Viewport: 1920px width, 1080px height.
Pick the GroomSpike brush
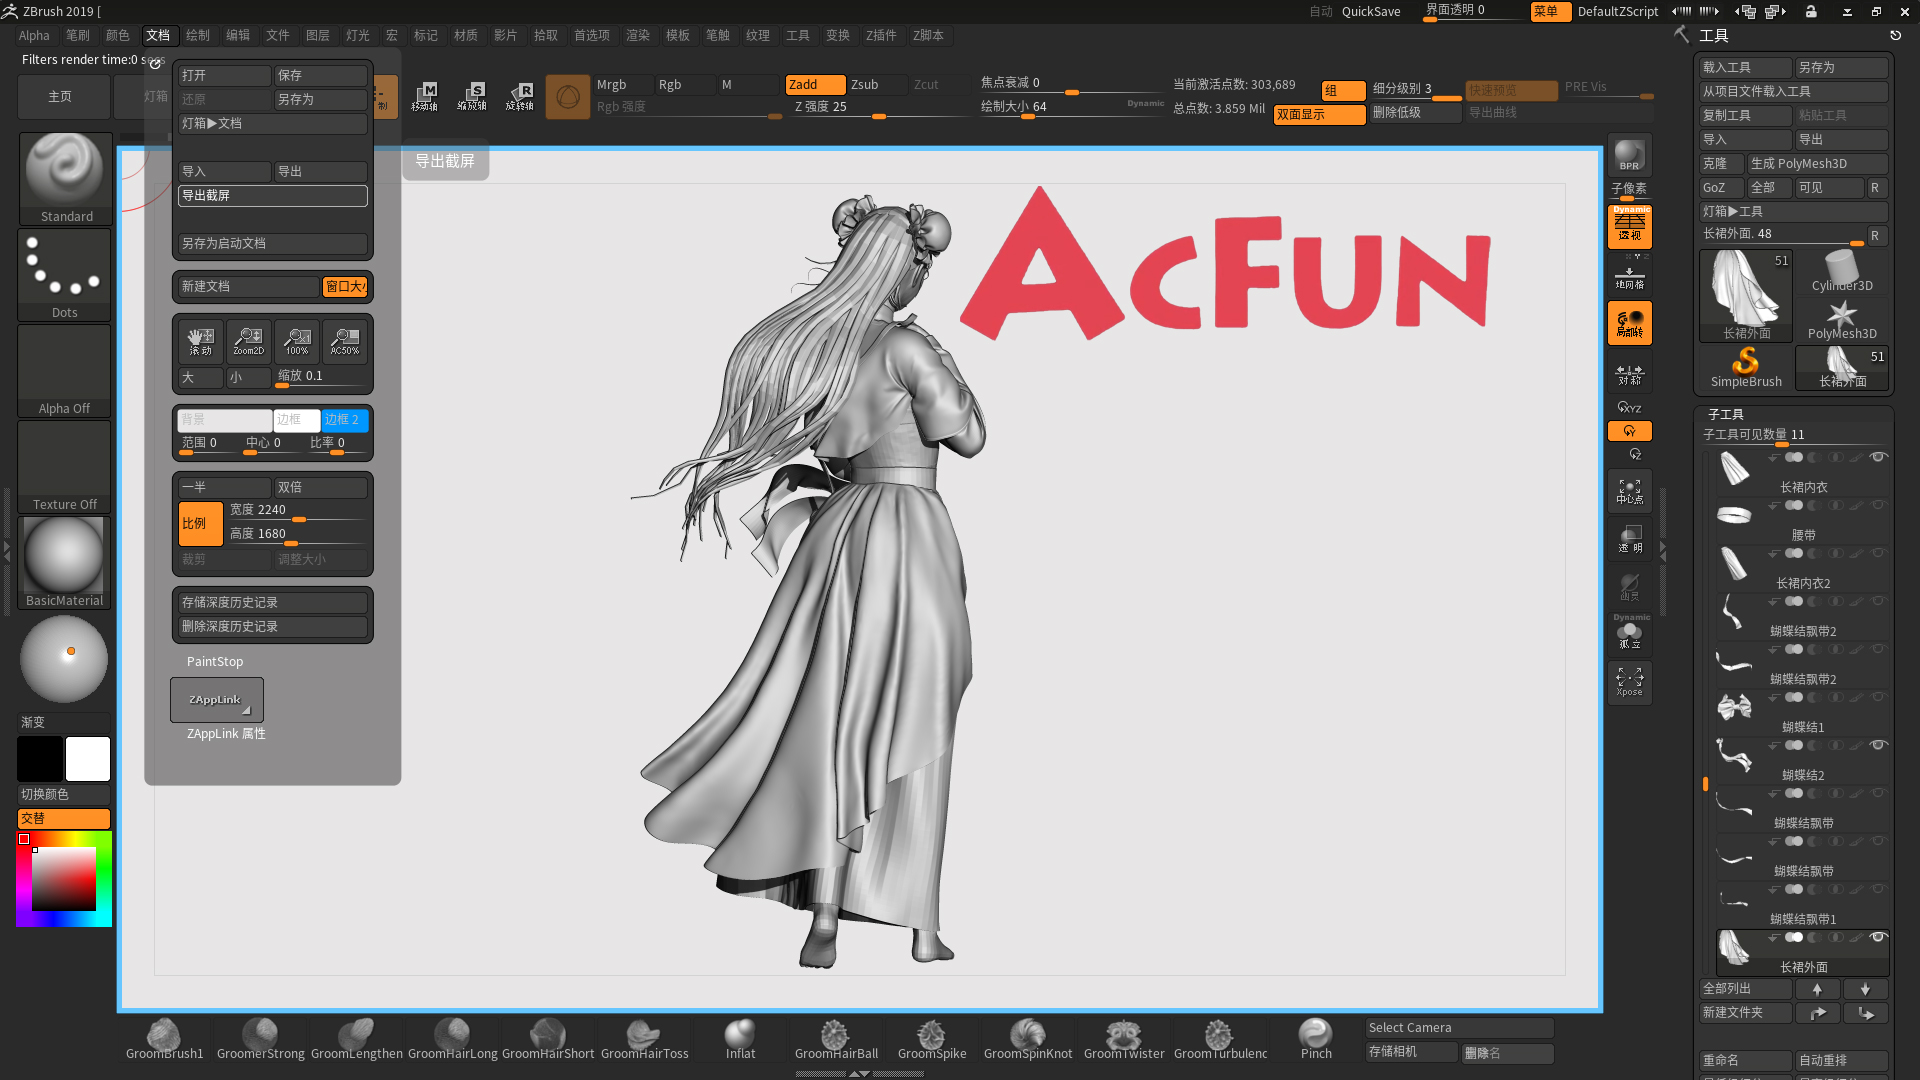coord(932,1039)
